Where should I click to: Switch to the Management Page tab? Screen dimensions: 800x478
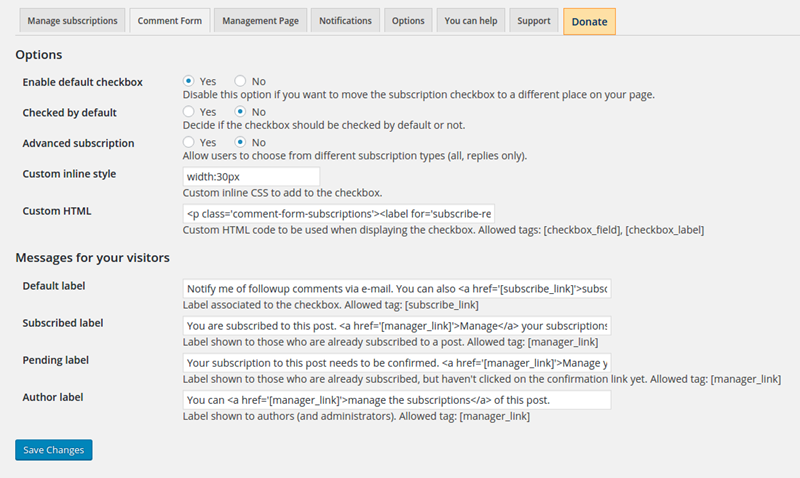(260, 21)
